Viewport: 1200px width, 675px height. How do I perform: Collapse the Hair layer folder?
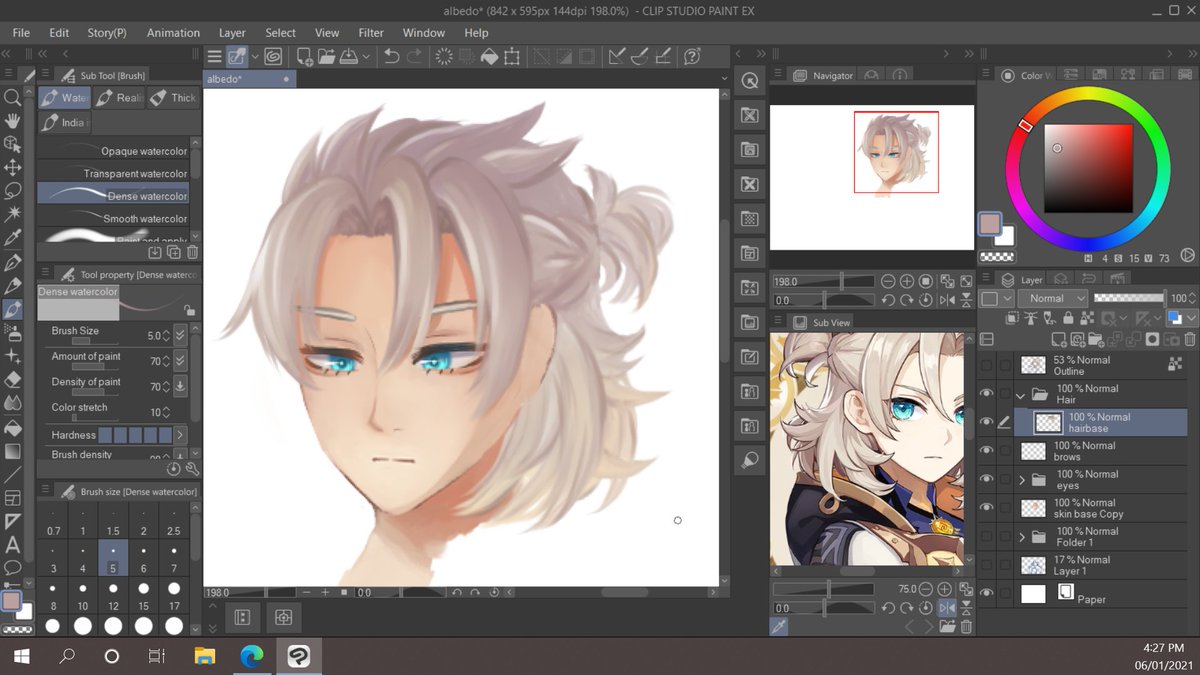pyautogui.click(x=1021, y=394)
